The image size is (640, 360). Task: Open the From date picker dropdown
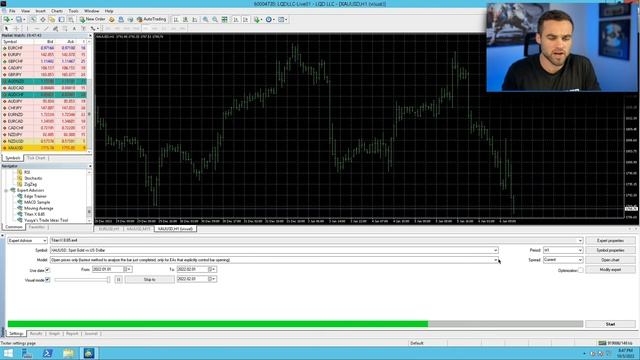pos(129,269)
